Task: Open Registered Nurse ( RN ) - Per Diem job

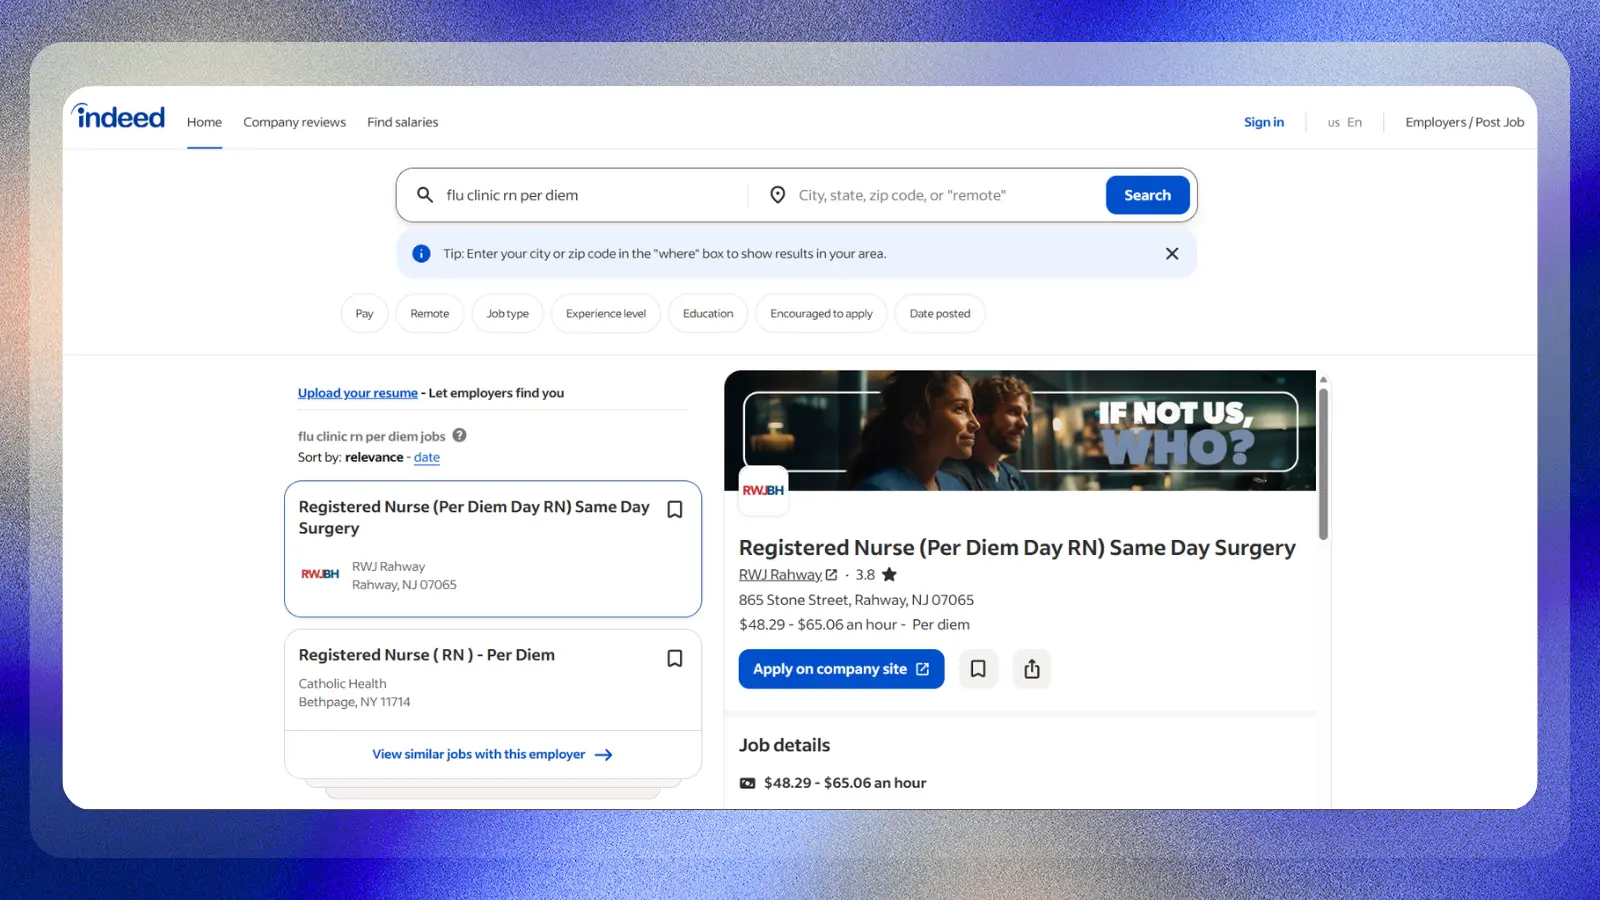Action: point(427,655)
